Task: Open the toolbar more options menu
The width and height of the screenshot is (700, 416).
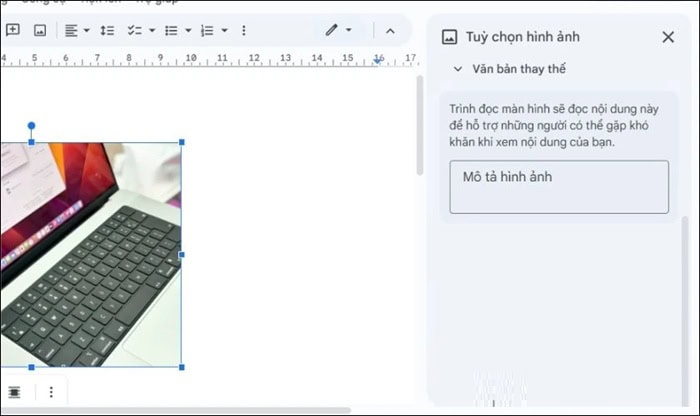Action: pos(244,30)
